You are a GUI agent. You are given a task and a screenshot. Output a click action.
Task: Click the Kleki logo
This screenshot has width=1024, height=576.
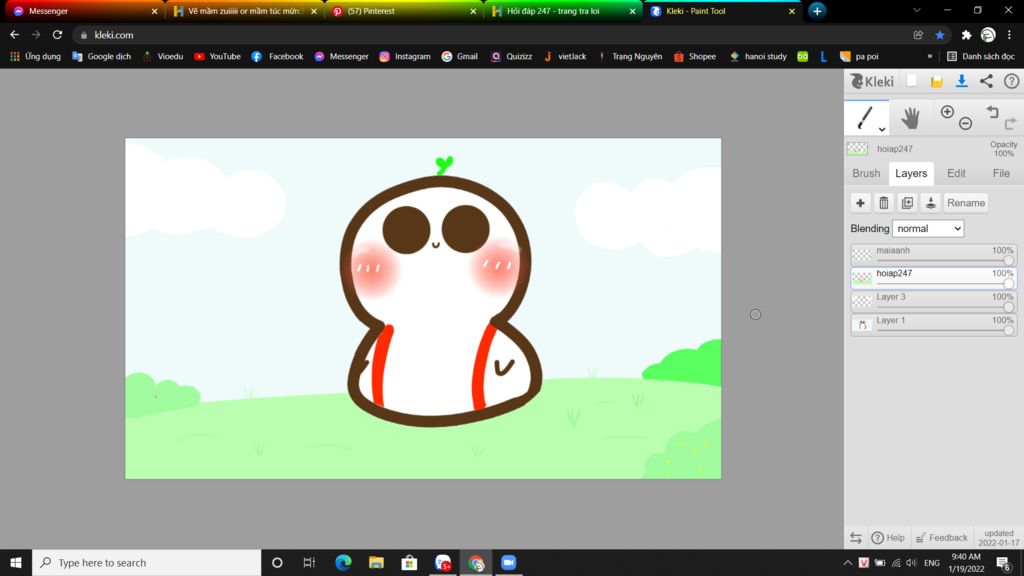(x=872, y=81)
